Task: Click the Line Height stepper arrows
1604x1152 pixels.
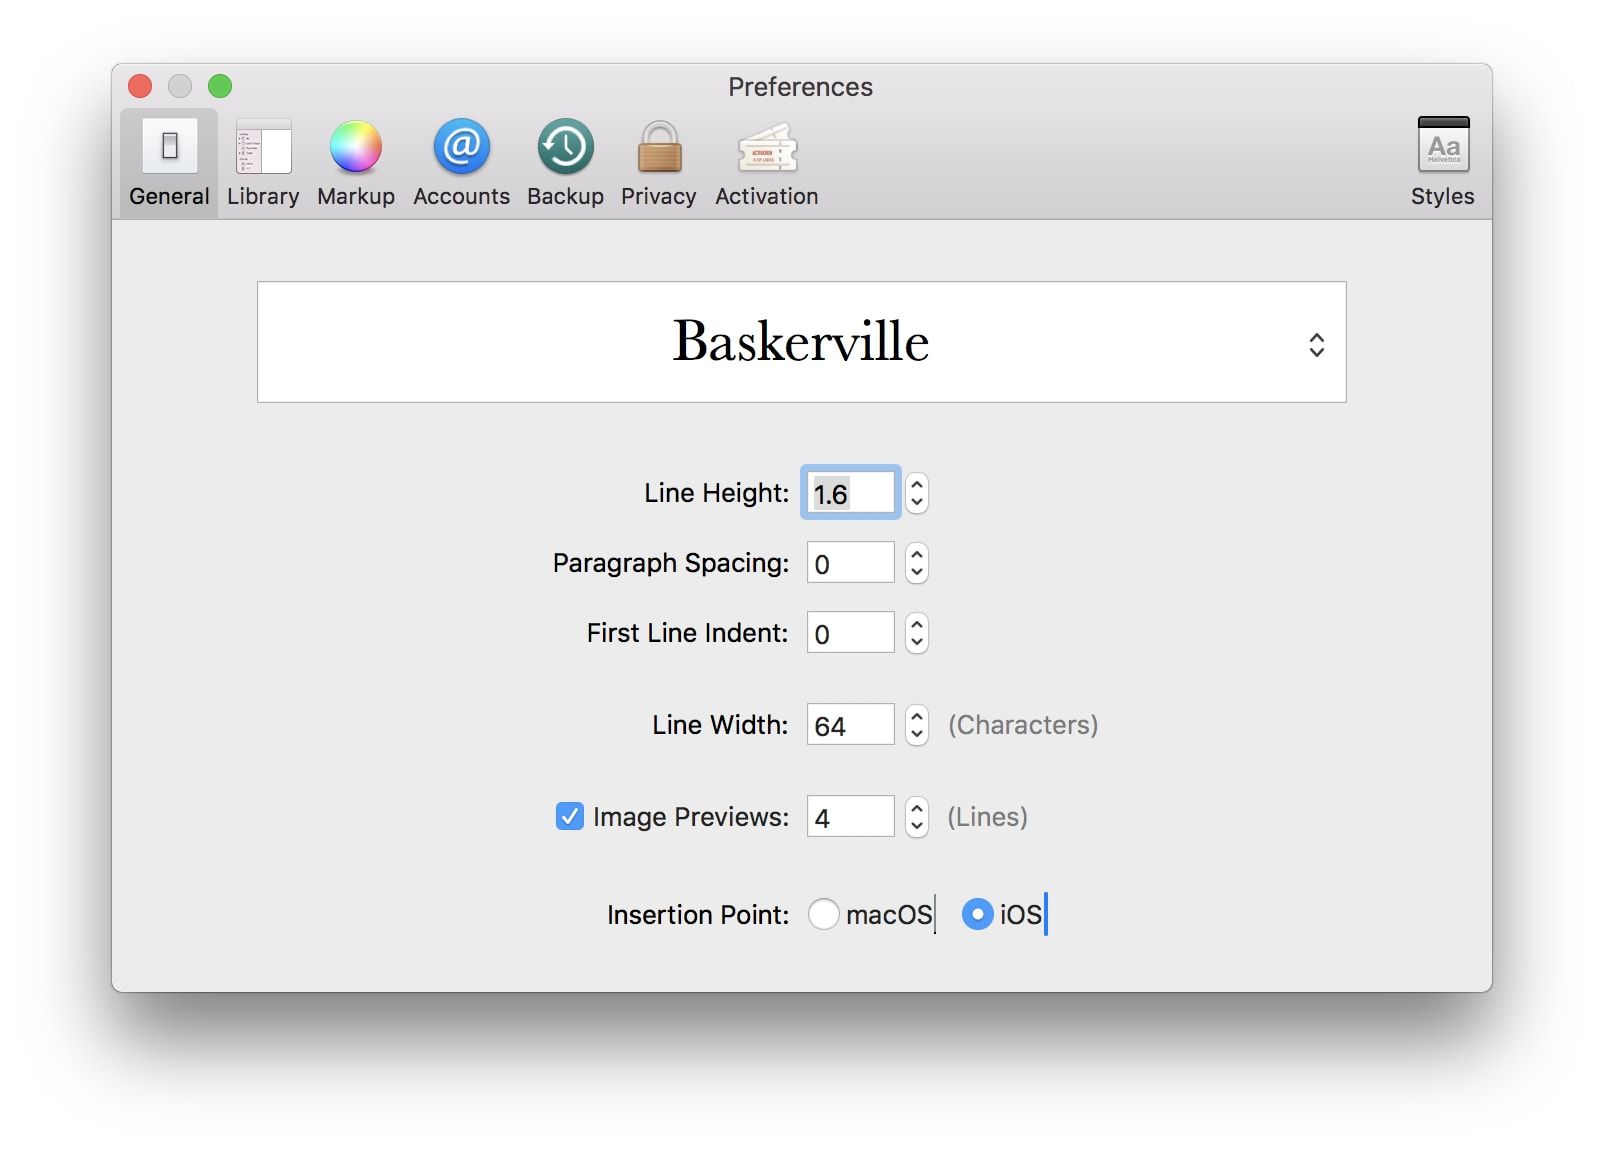Action: (x=917, y=493)
